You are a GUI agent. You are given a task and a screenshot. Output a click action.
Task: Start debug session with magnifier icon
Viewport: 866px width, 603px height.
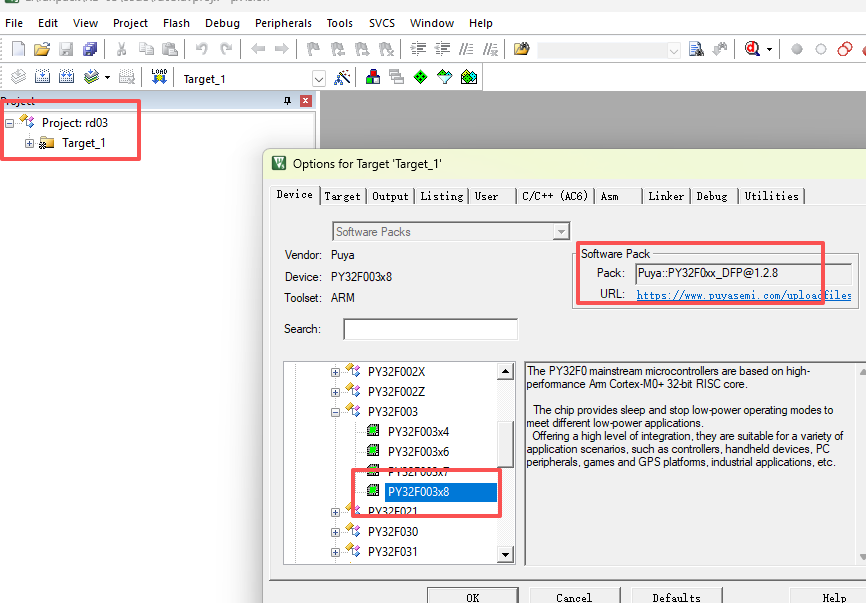[752, 49]
